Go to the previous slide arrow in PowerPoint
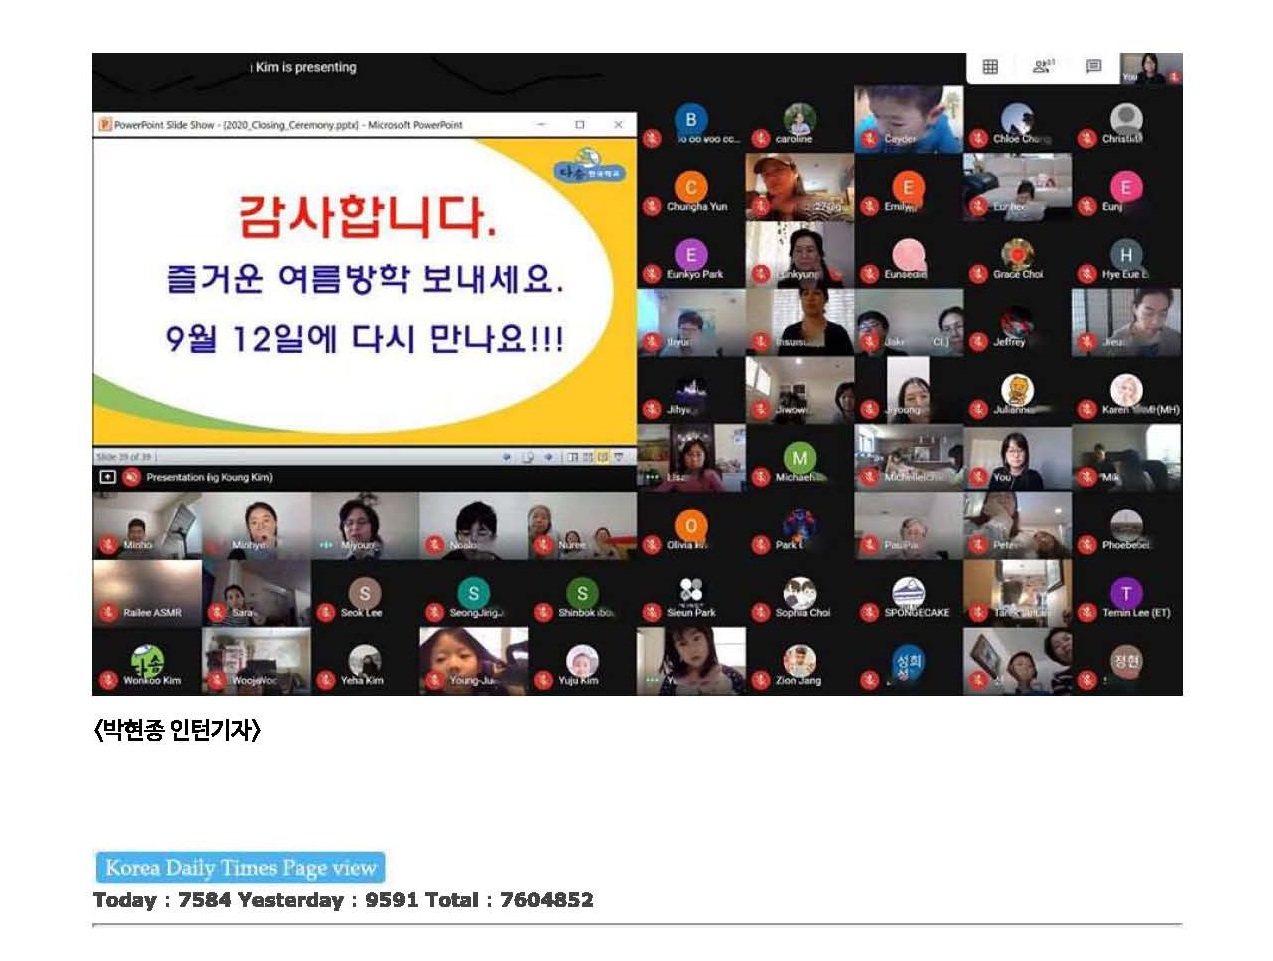The height and width of the screenshot is (961, 1273). 507,457
